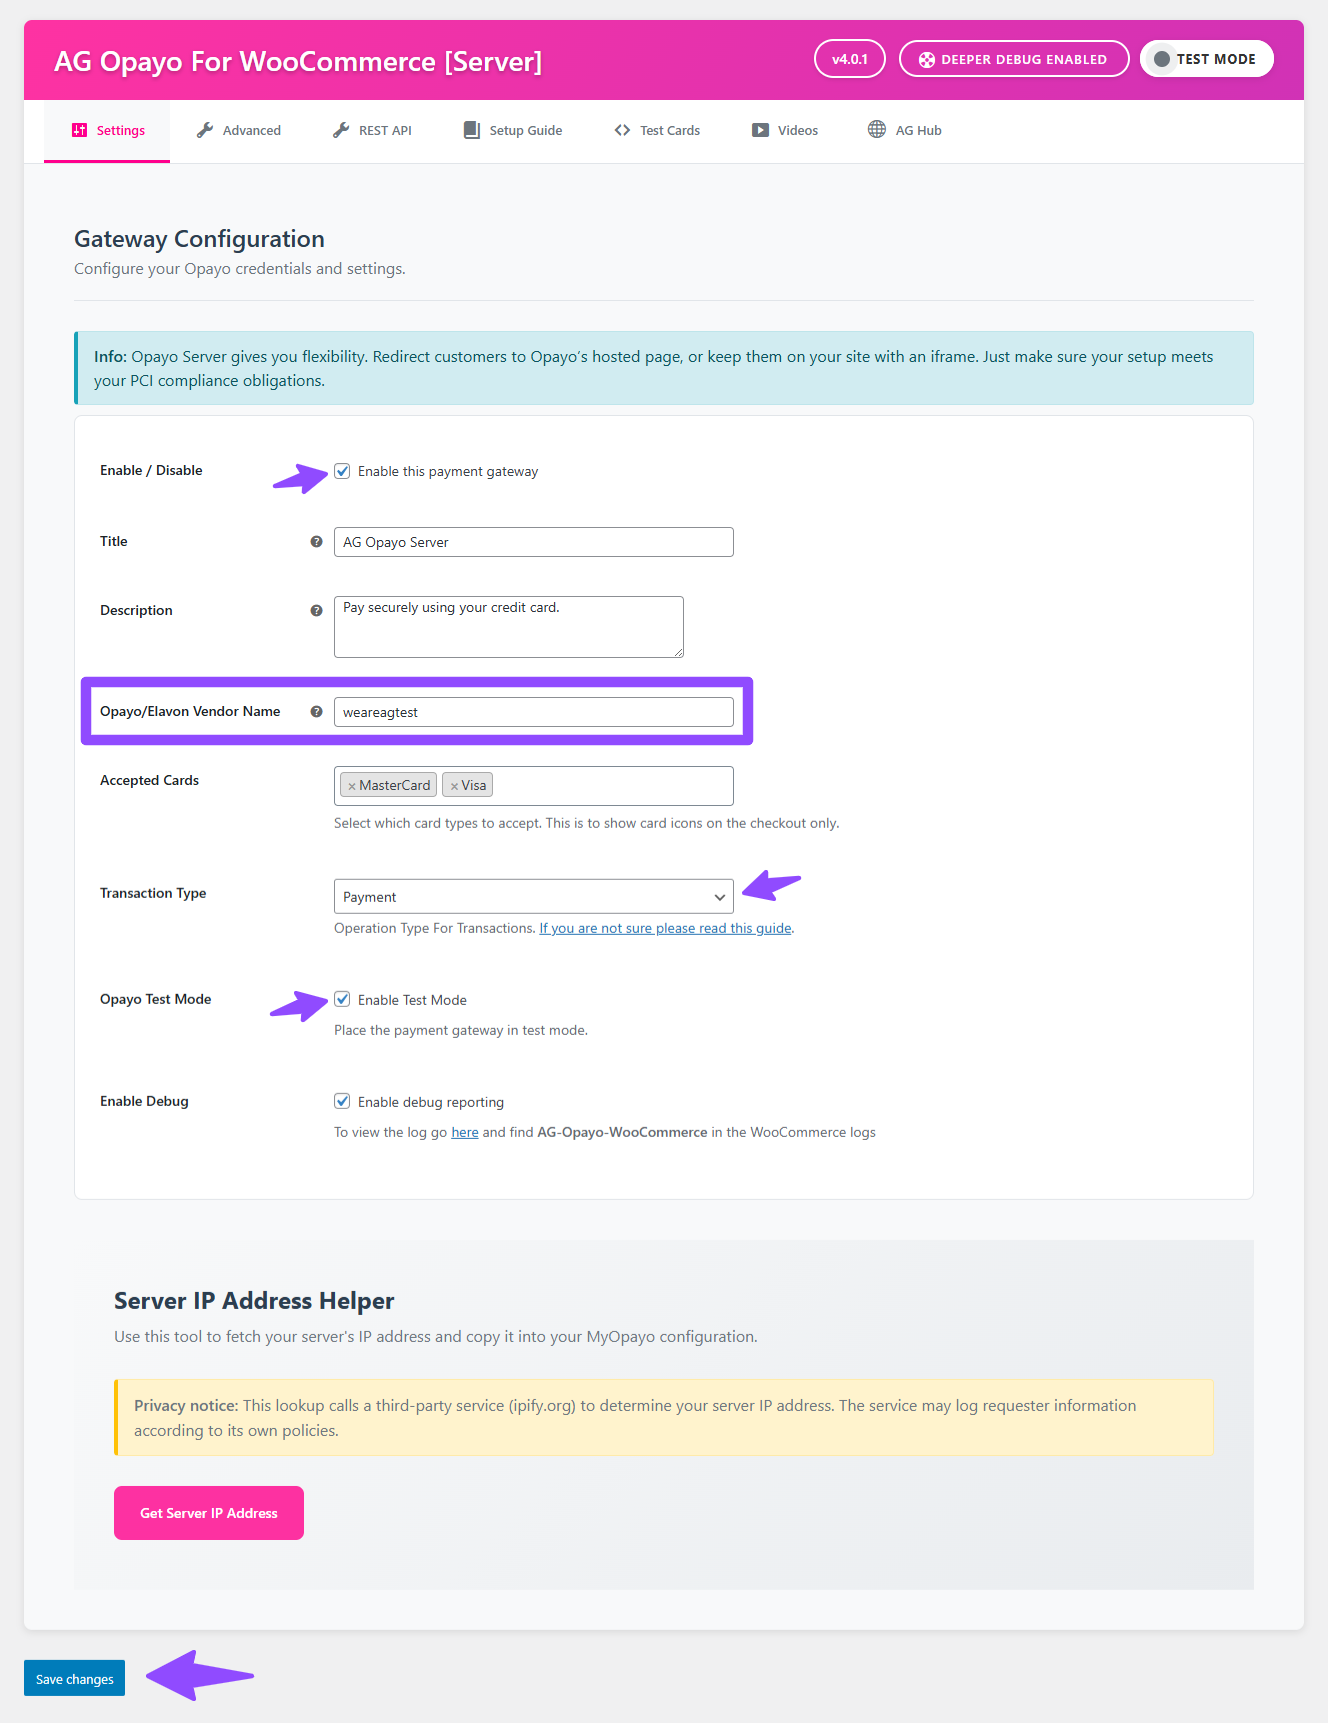Switch to the Advanced tab

[x=239, y=130]
